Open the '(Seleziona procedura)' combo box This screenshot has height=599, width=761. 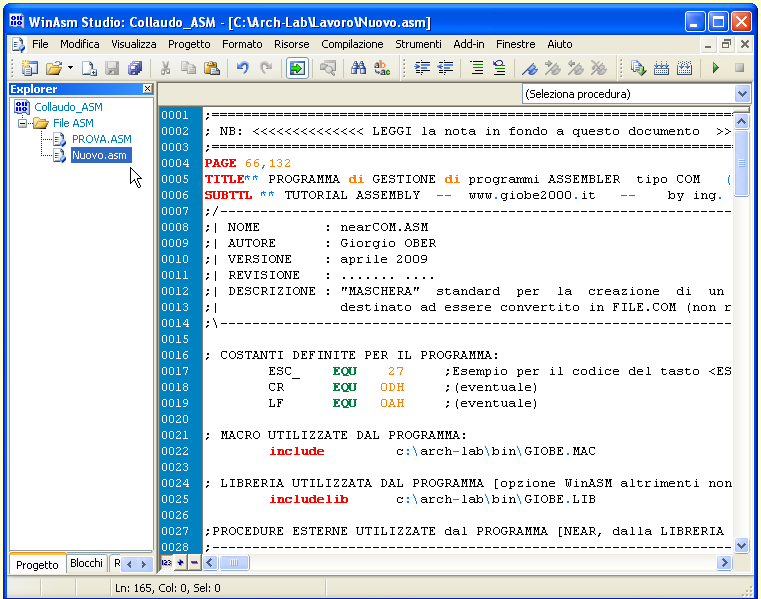point(636,94)
